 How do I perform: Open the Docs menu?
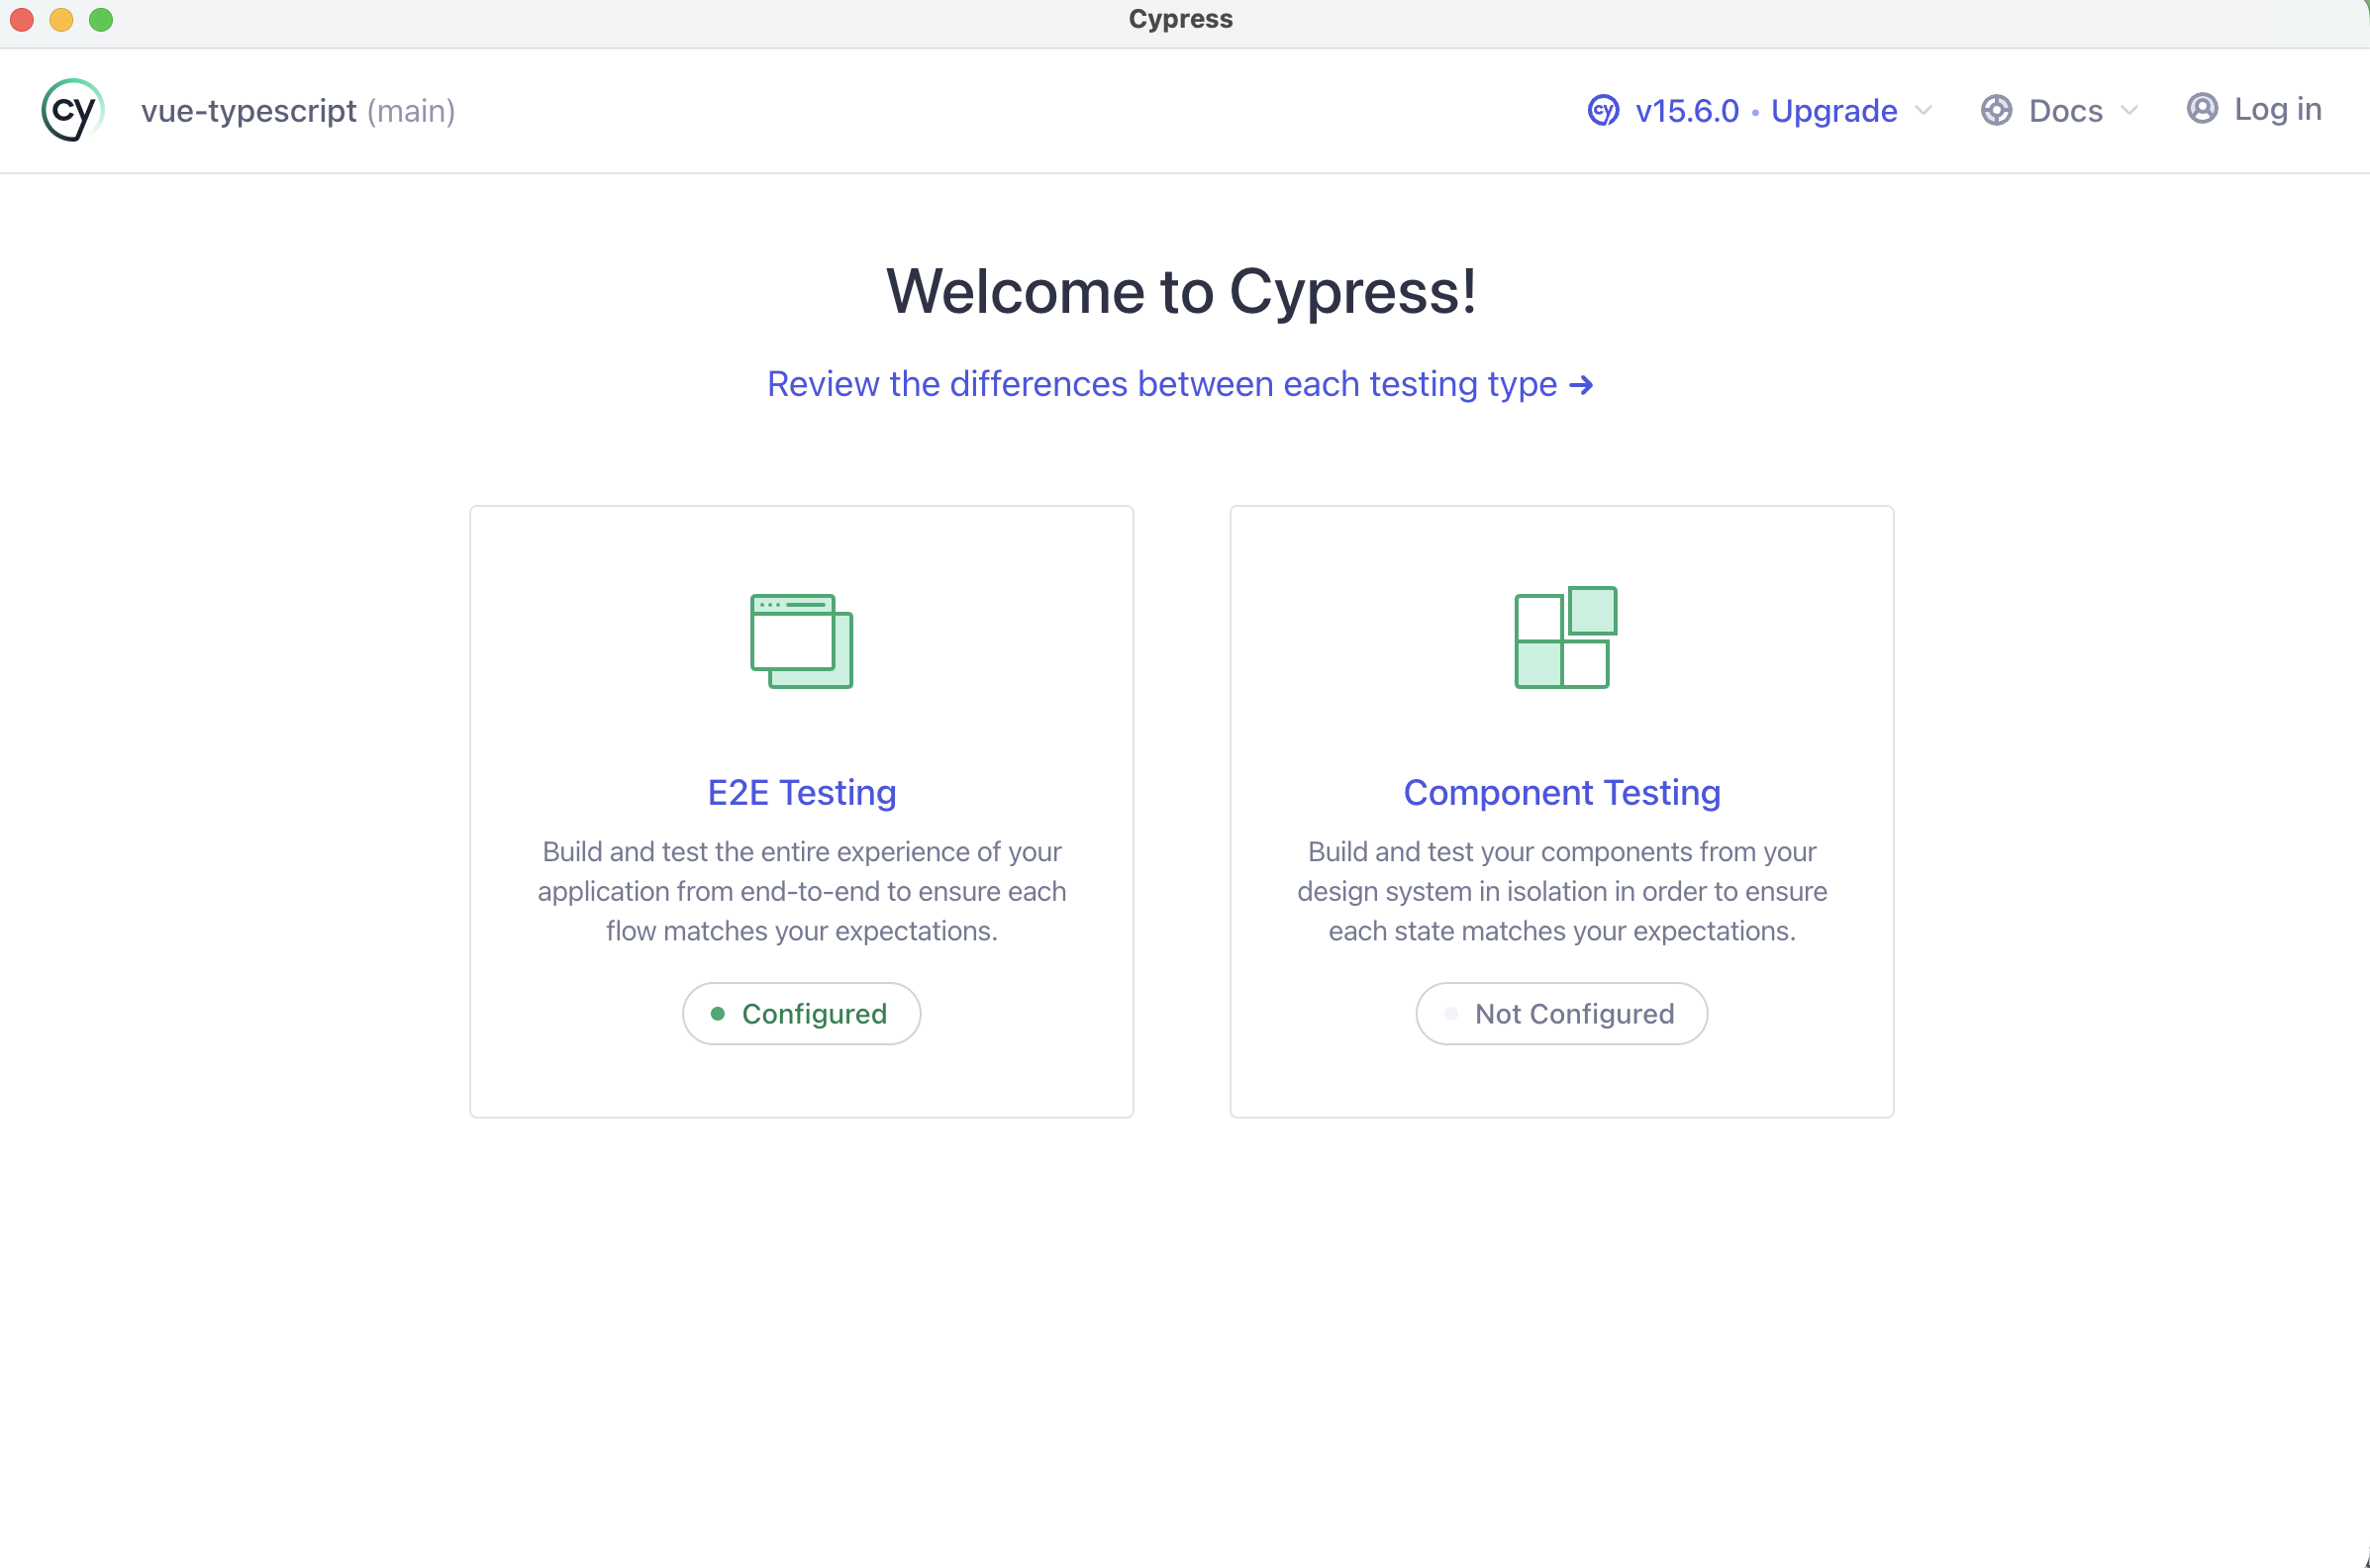[2065, 110]
